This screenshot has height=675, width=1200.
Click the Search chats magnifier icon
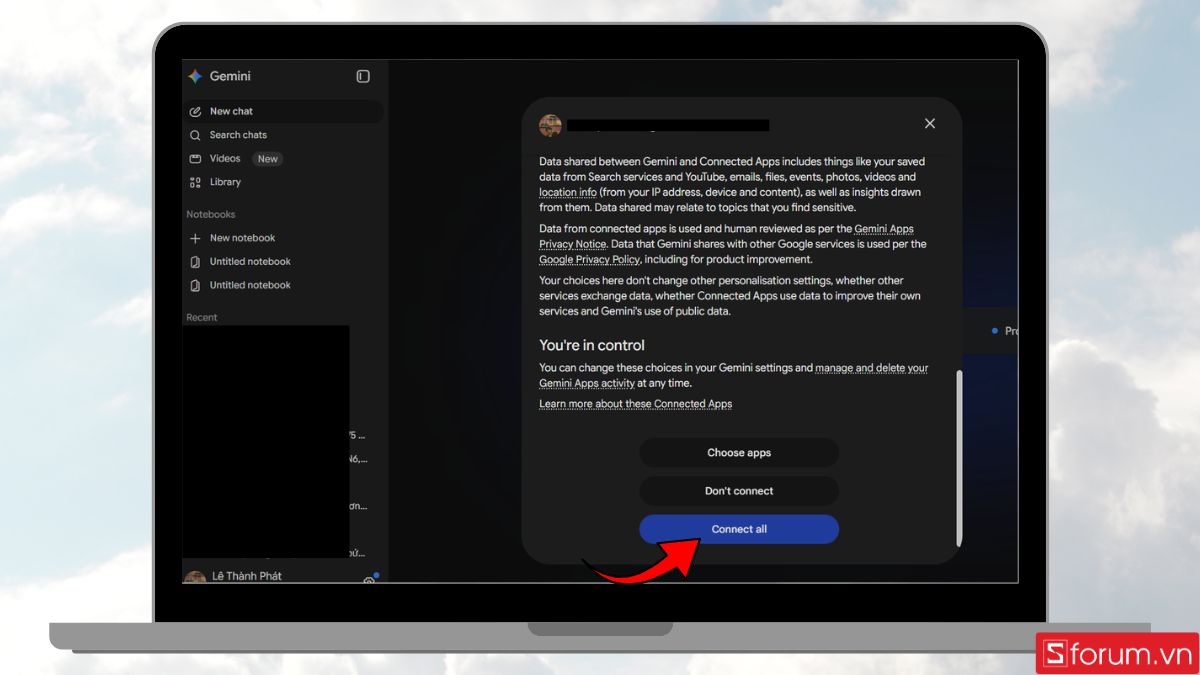click(195, 135)
